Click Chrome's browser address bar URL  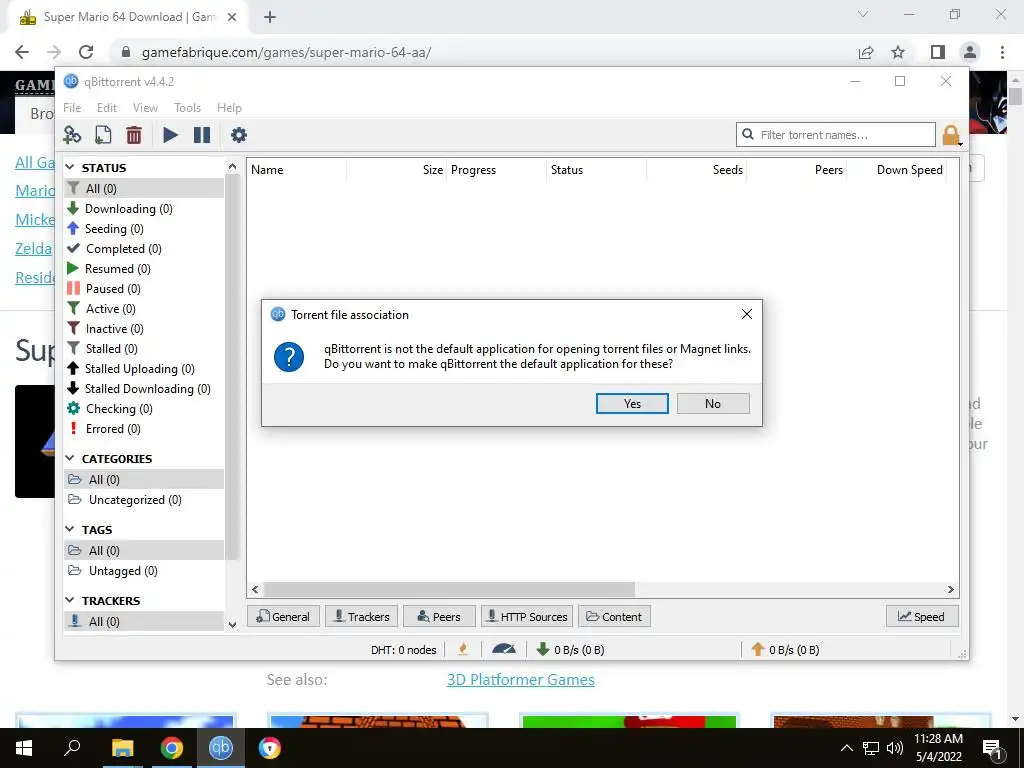[286, 52]
